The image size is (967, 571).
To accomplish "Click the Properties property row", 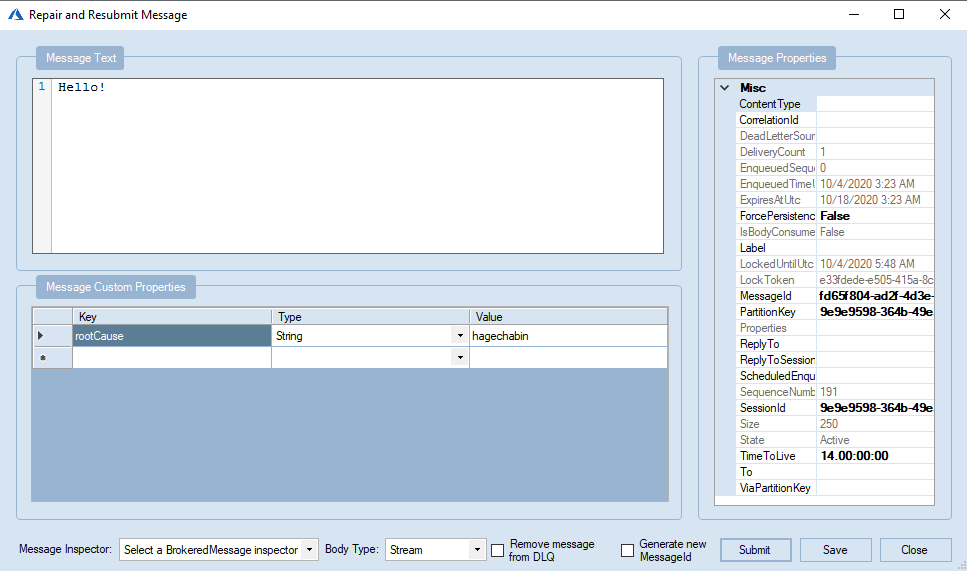I will 836,328.
